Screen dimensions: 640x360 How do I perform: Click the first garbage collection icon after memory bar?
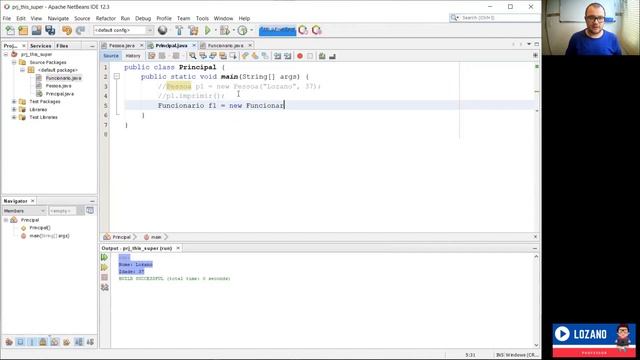tap(303, 30)
